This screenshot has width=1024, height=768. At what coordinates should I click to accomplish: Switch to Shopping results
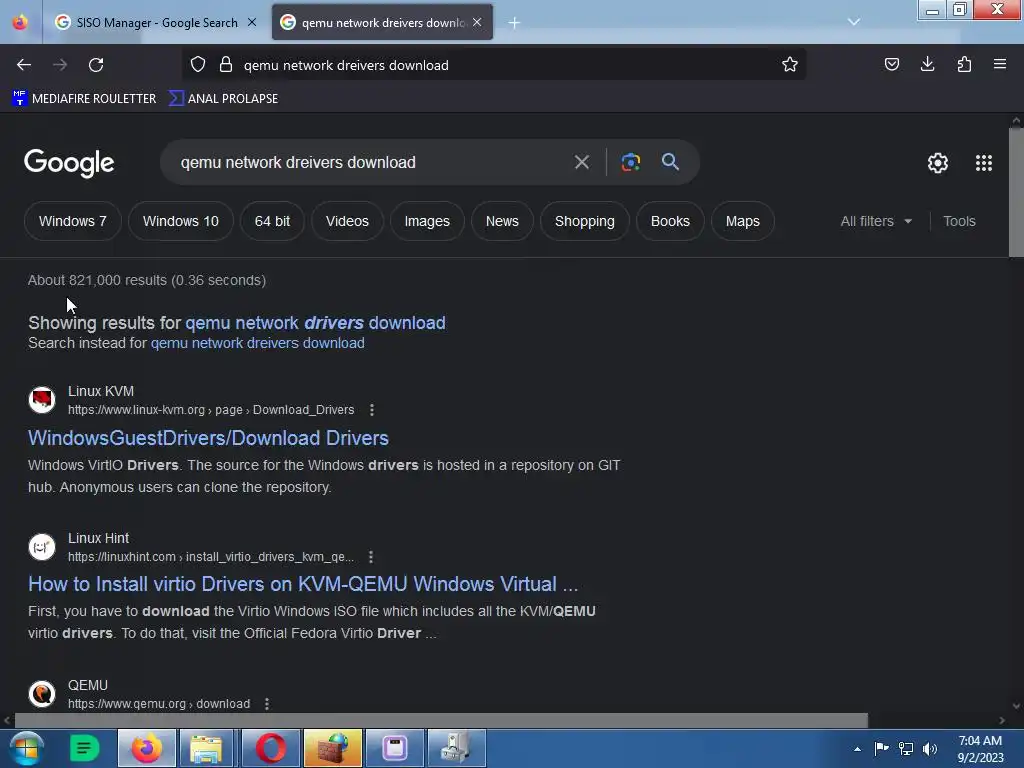tap(584, 221)
